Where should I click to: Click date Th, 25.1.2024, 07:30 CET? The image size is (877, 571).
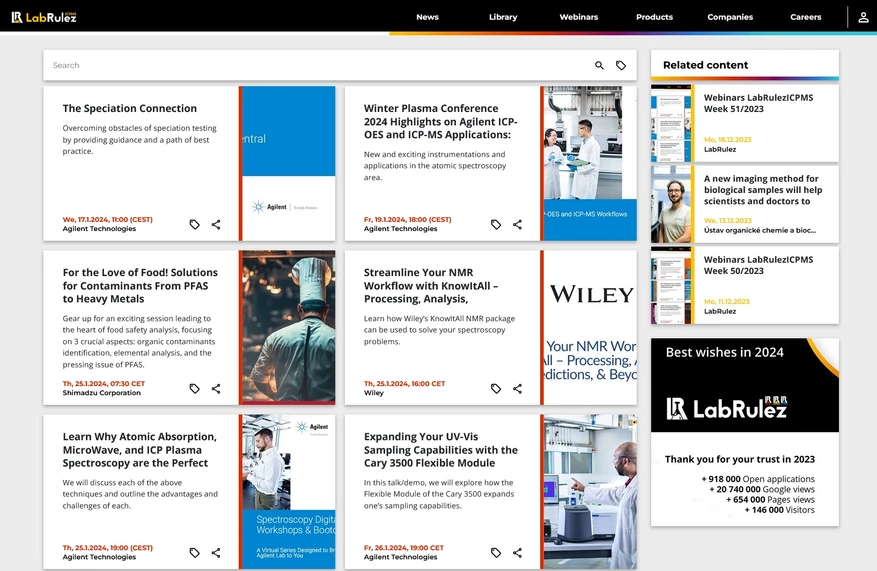pos(103,384)
